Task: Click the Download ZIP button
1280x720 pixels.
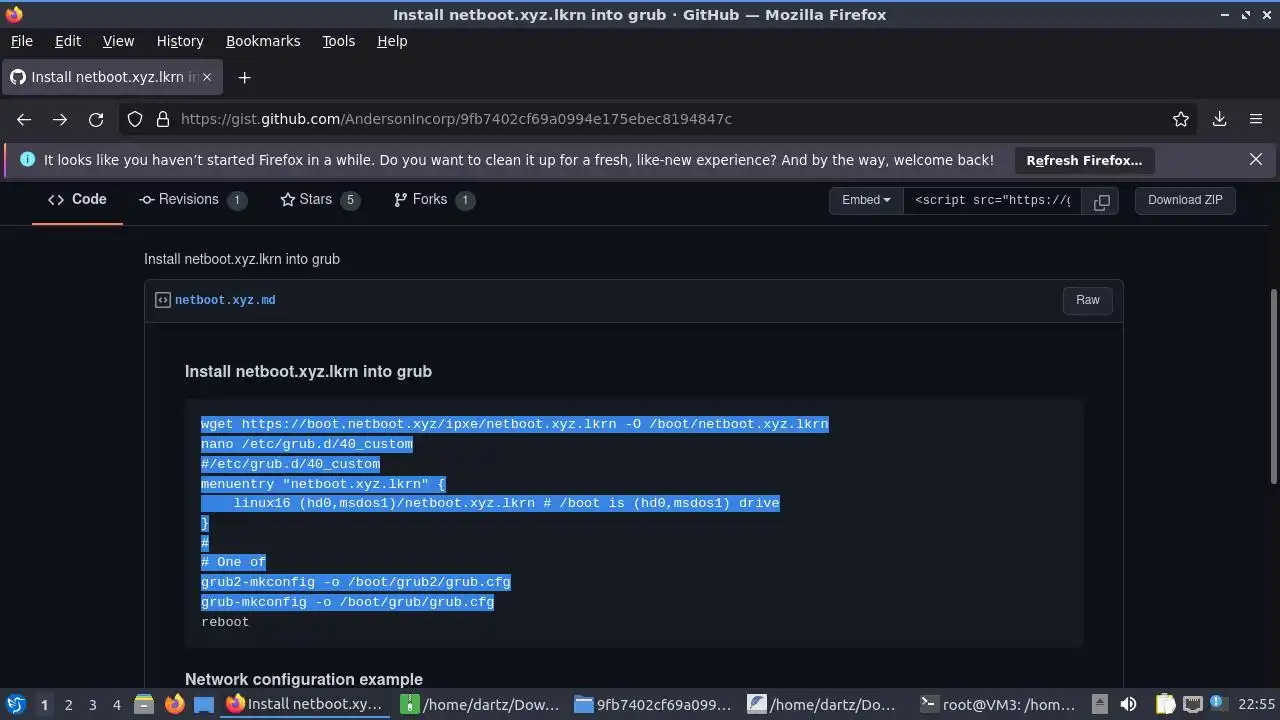Action: [1185, 200]
